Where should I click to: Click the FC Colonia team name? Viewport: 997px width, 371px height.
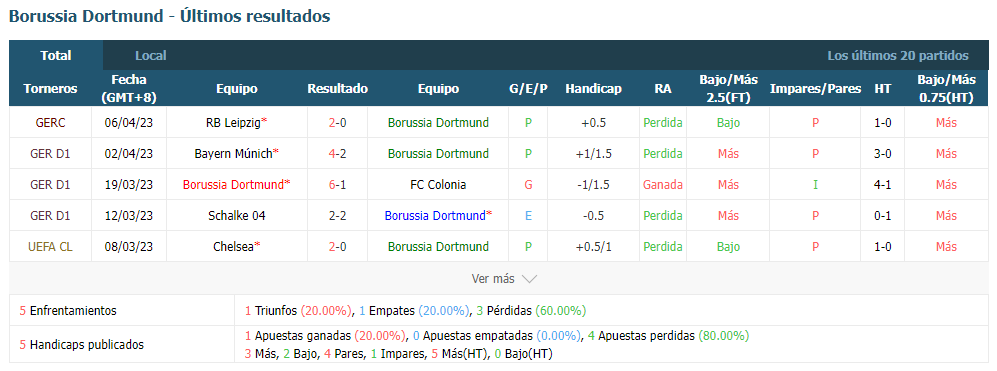pyautogui.click(x=438, y=185)
